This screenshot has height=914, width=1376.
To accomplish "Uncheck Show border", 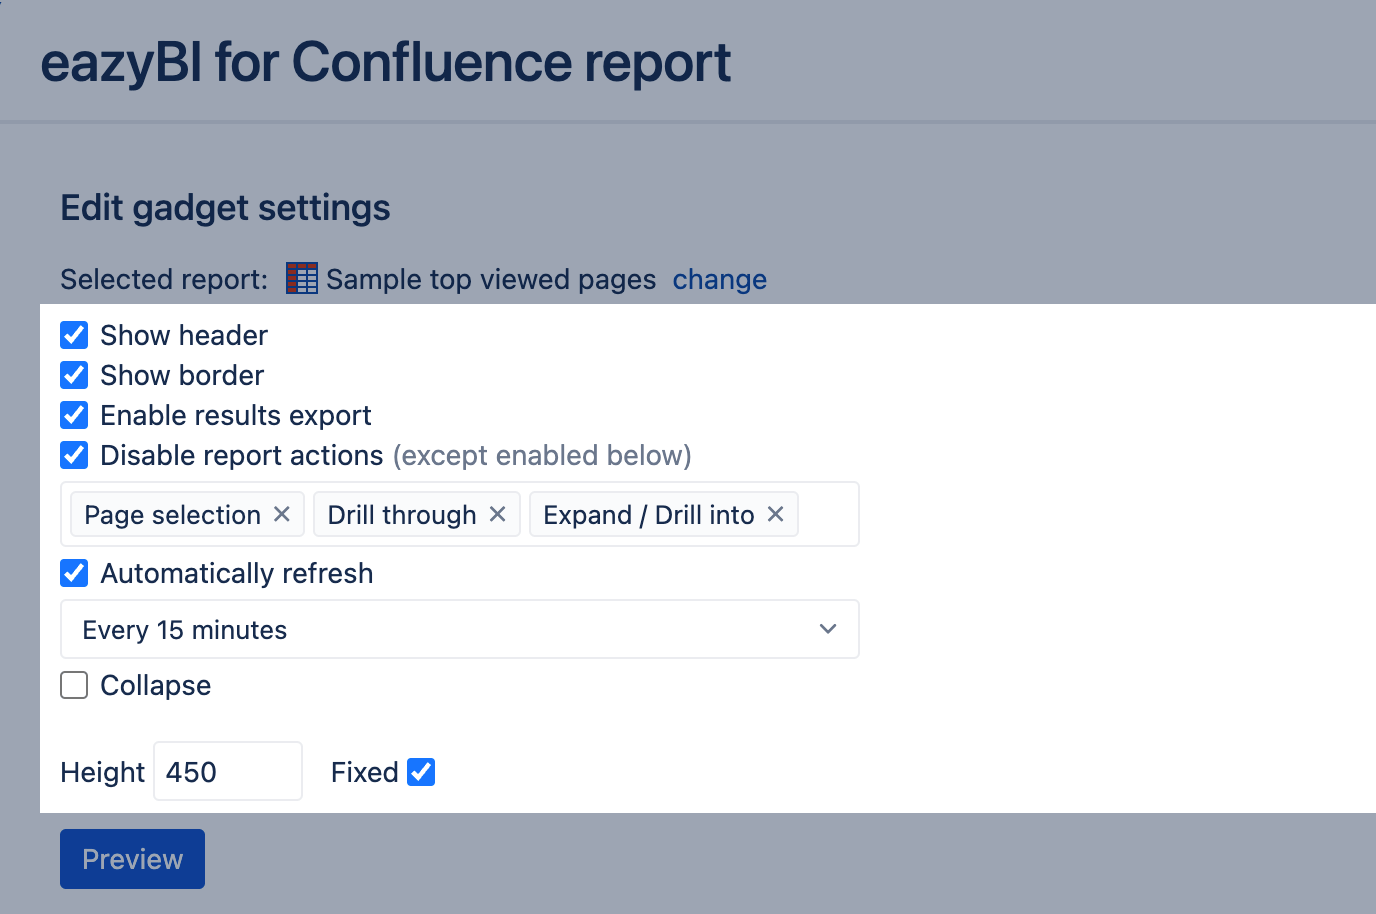I will point(74,375).
